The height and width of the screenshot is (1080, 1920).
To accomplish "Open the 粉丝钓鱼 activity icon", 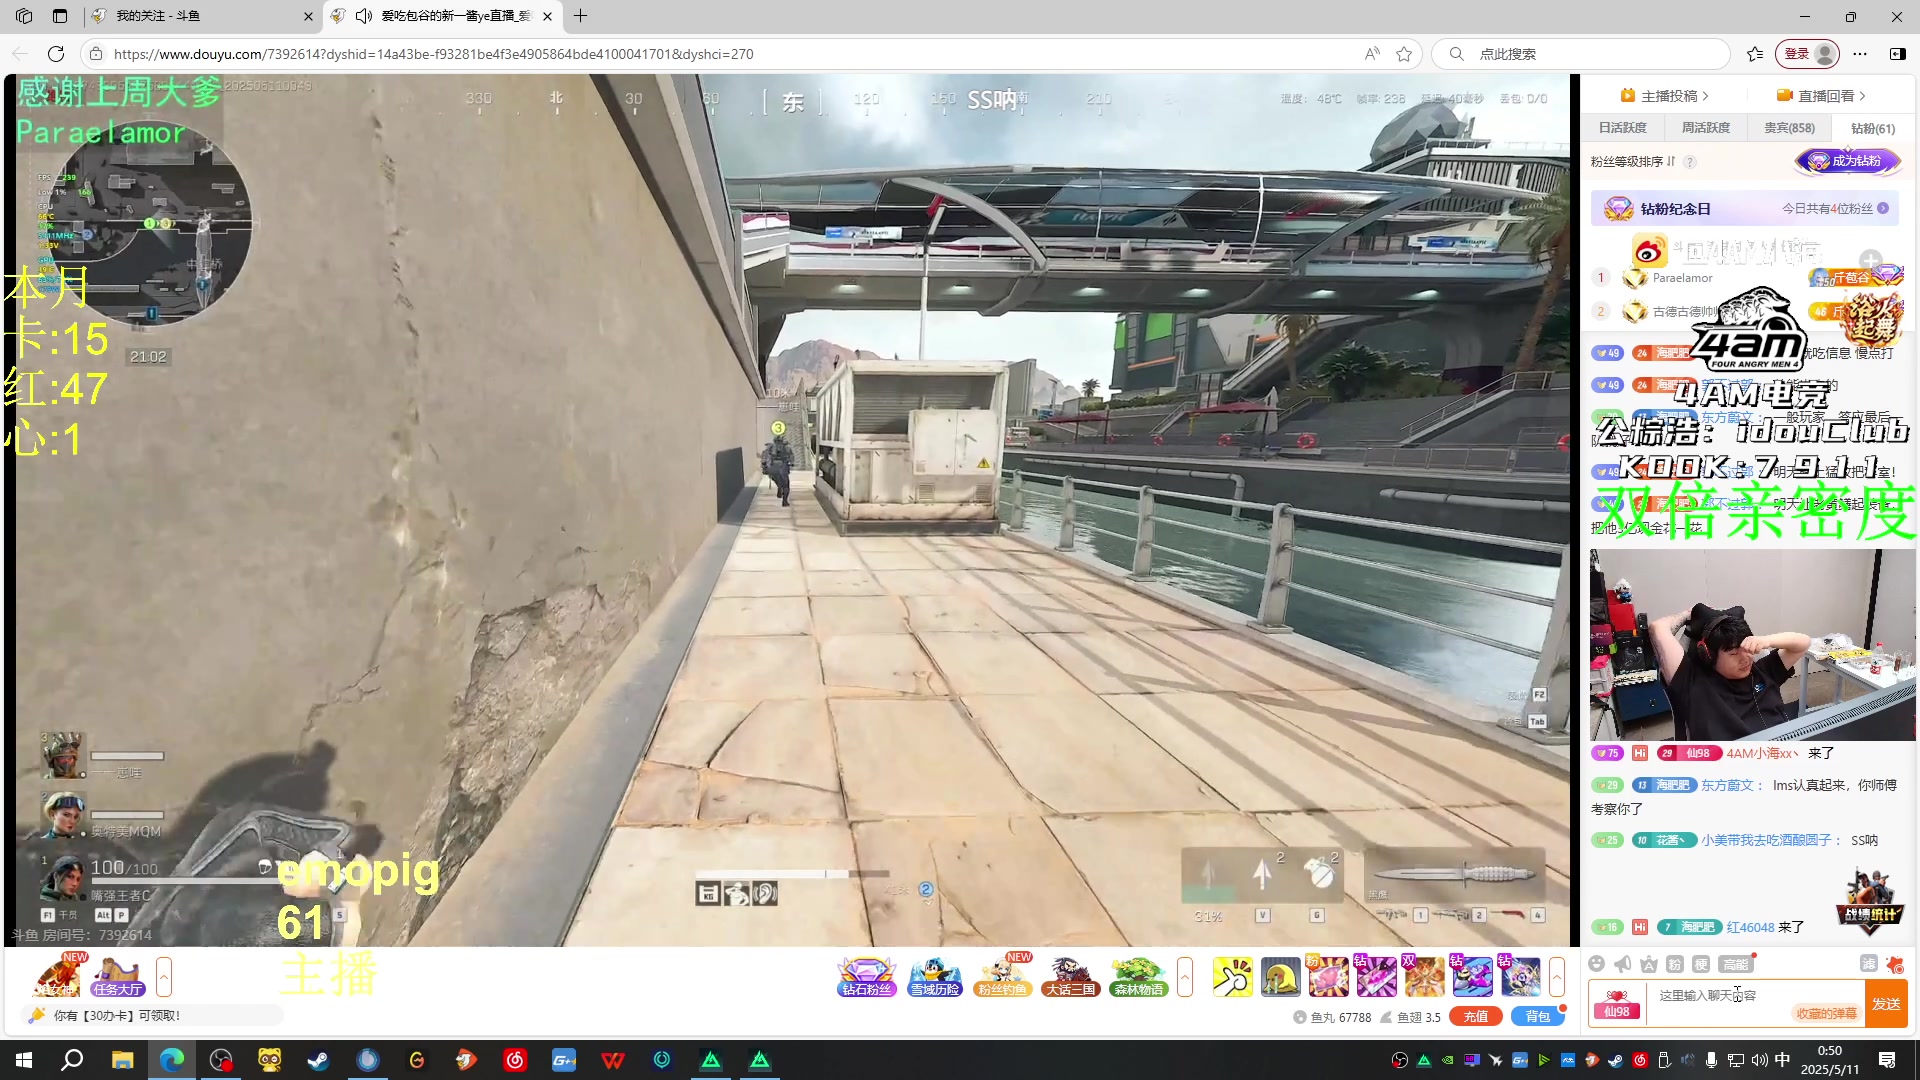I will tap(1003, 977).
